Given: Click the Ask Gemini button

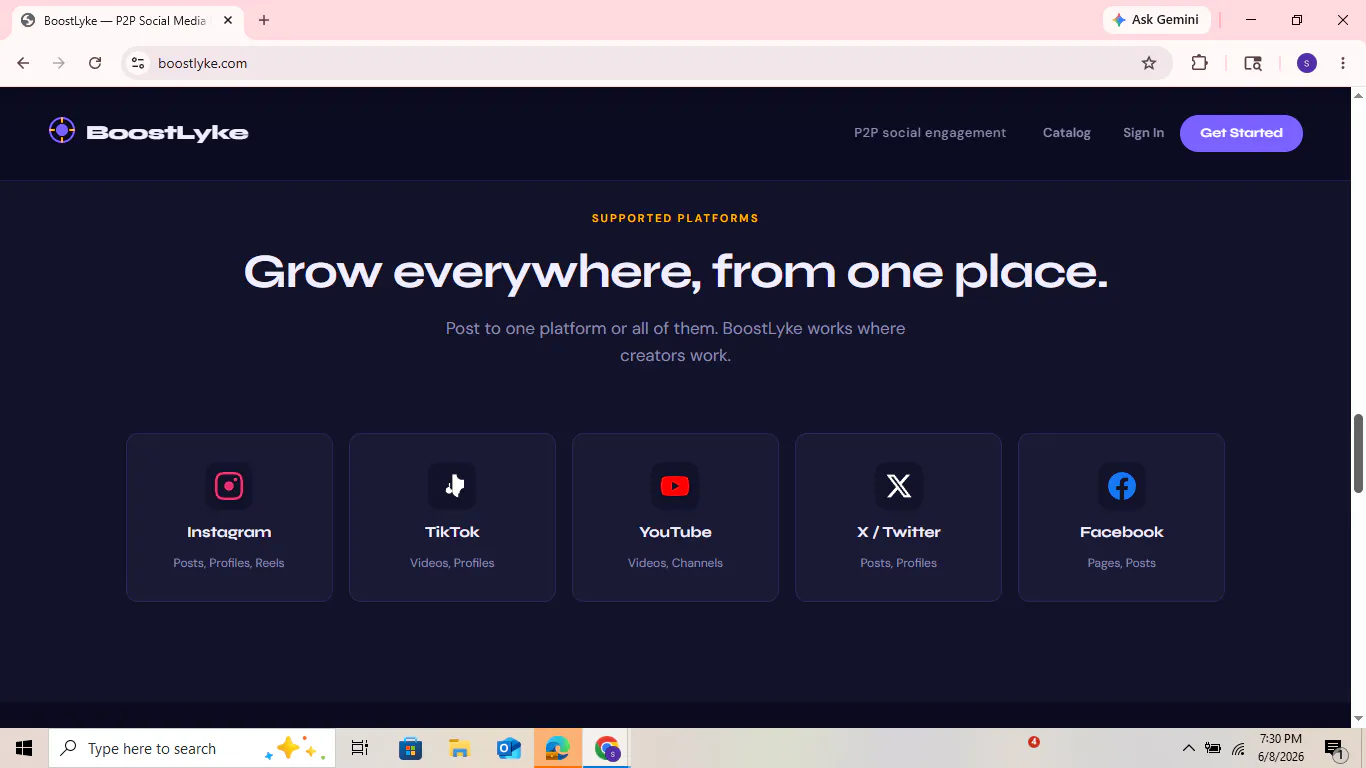Looking at the screenshot, I should coord(1156,20).
